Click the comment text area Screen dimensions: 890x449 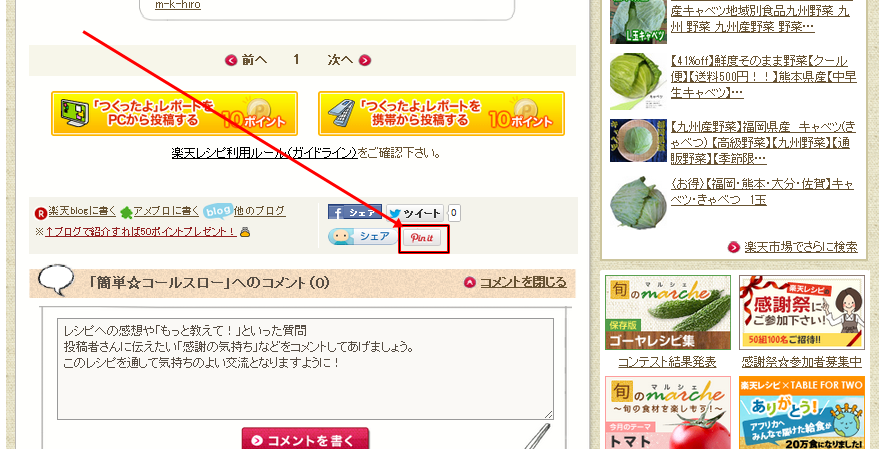pos(305,369)
